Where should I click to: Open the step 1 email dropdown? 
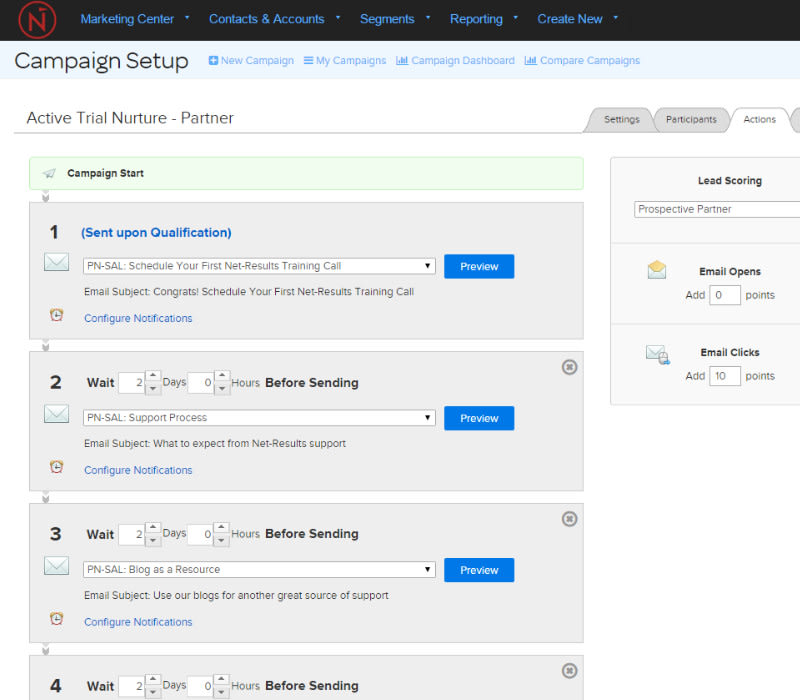(x=259, y=266)
